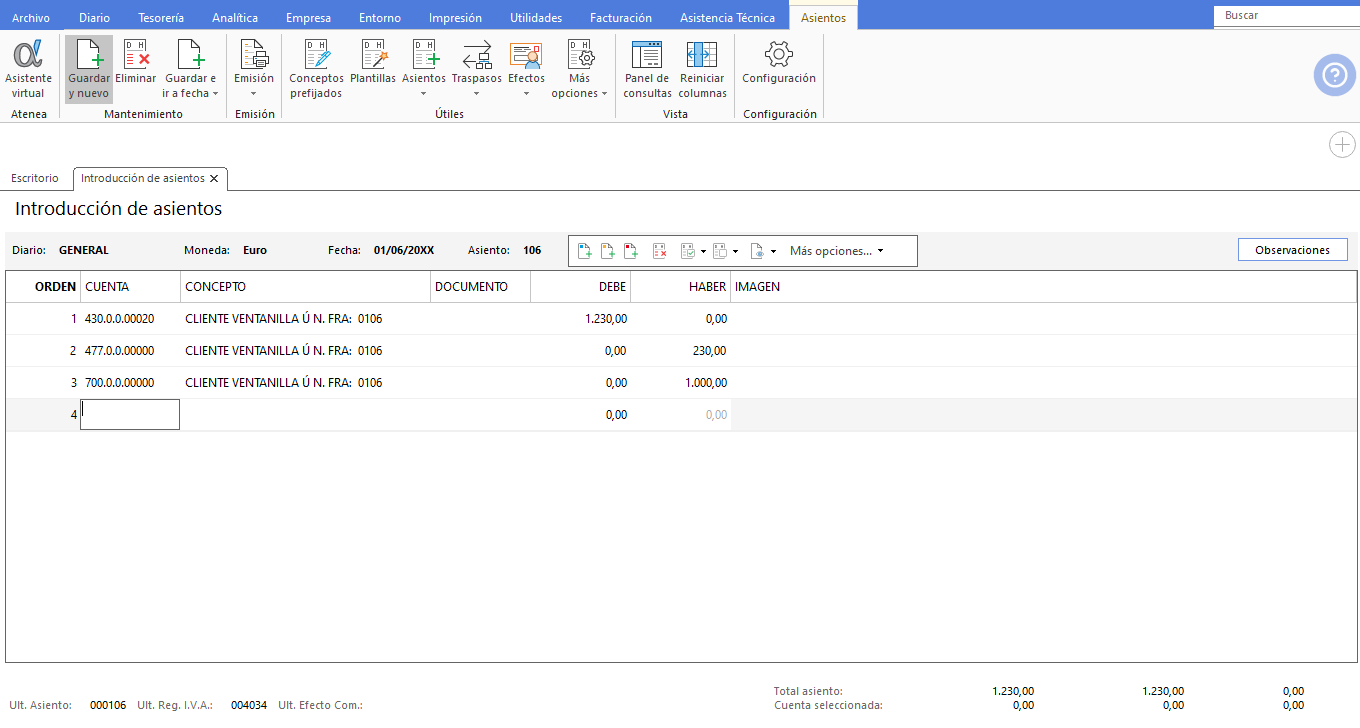1360x728 pixels.
Task: Click the 1.000,00 credit amount
Action: [706, 383]
